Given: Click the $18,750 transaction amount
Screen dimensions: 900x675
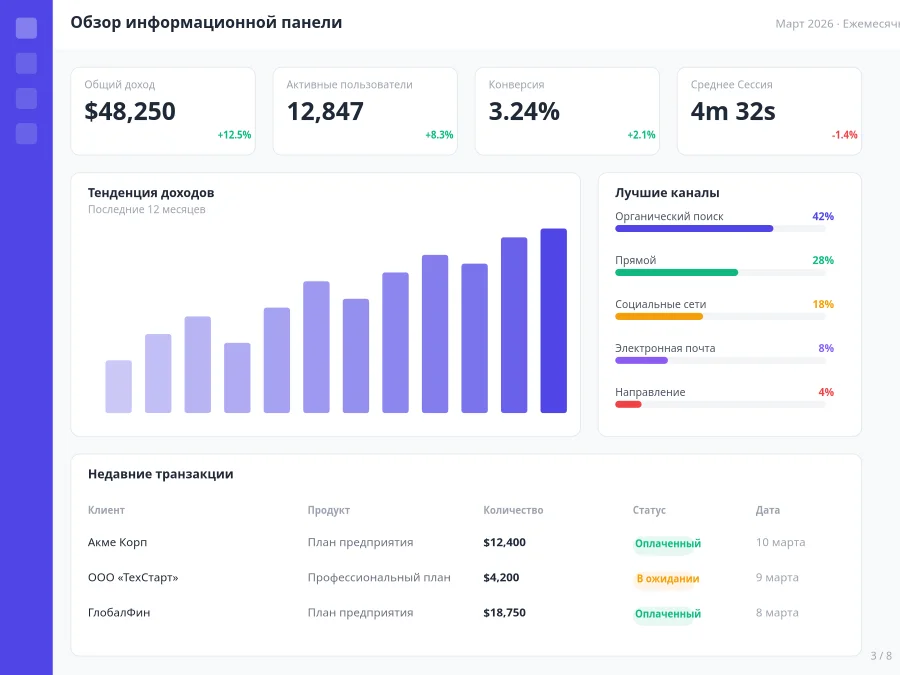Looking at the screenshot, I should pos(505,612).
